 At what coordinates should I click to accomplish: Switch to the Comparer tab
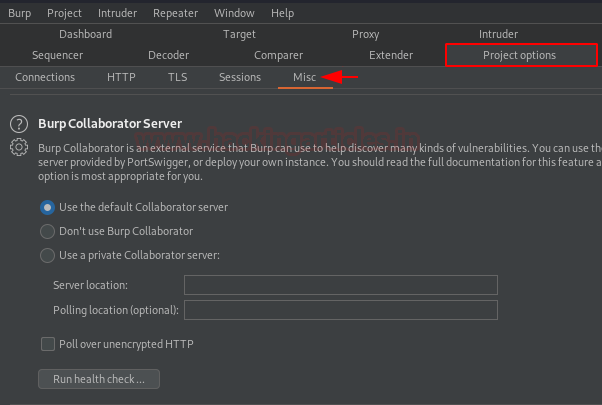tap(278, 55)
